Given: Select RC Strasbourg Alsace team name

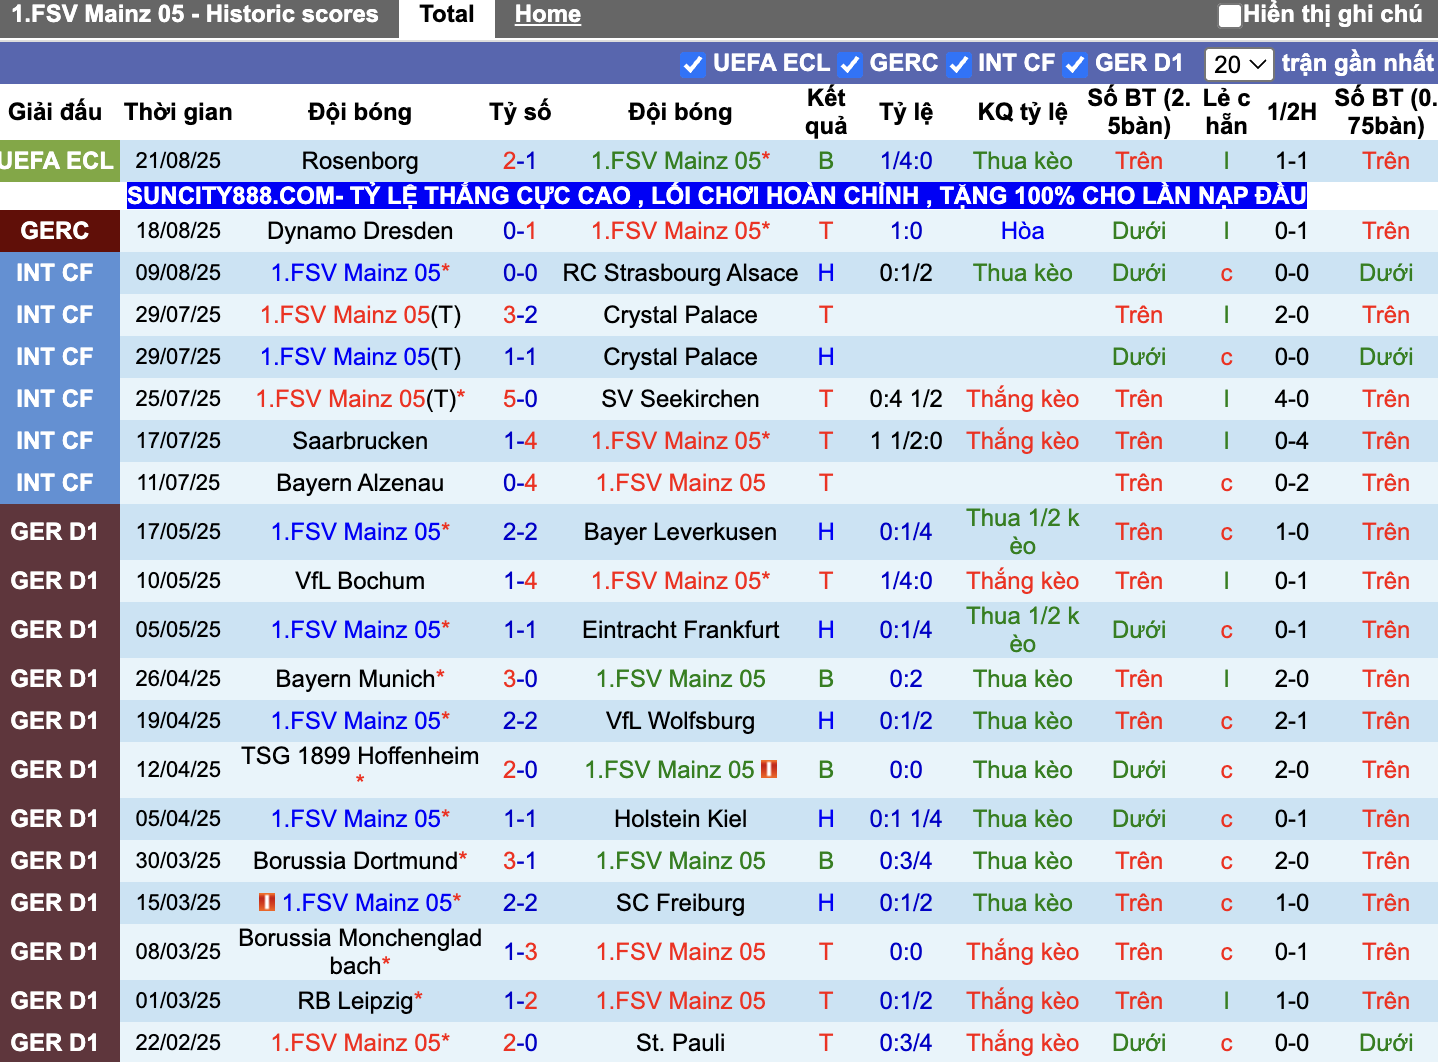Looking at the screenshot, I should click(680, 273).
